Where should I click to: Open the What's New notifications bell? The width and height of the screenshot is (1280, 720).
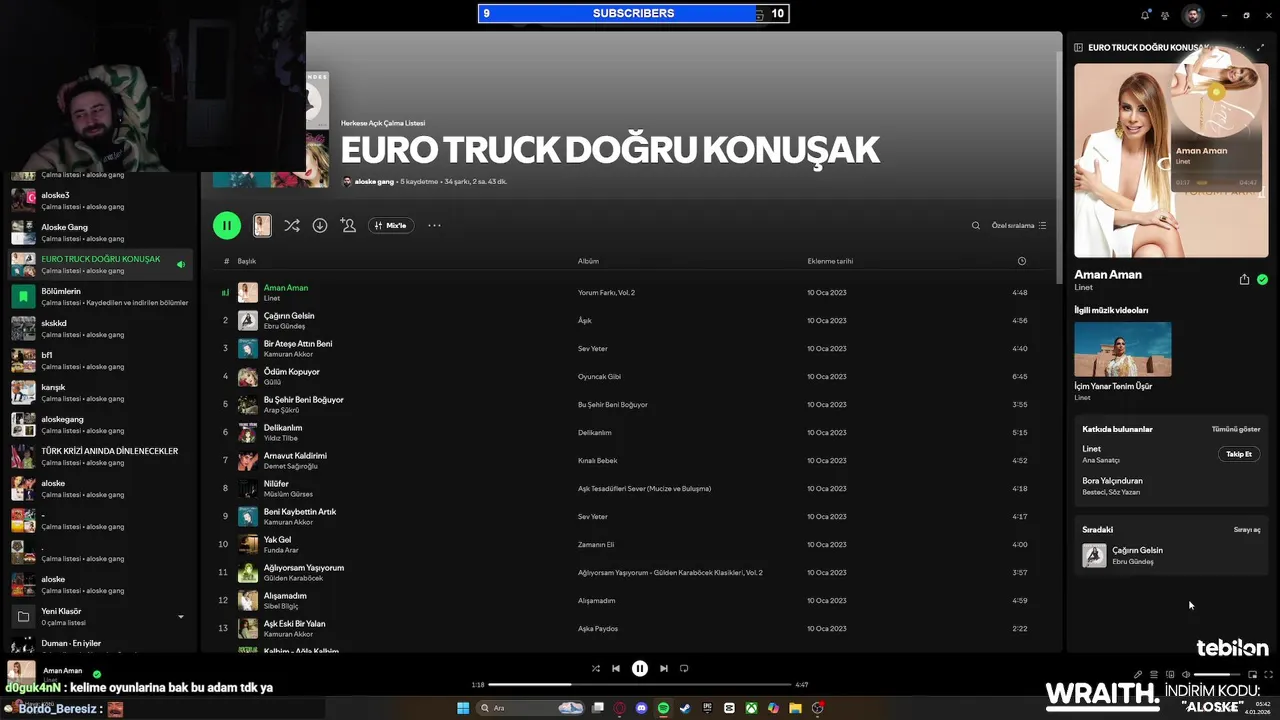point(1145,15)
